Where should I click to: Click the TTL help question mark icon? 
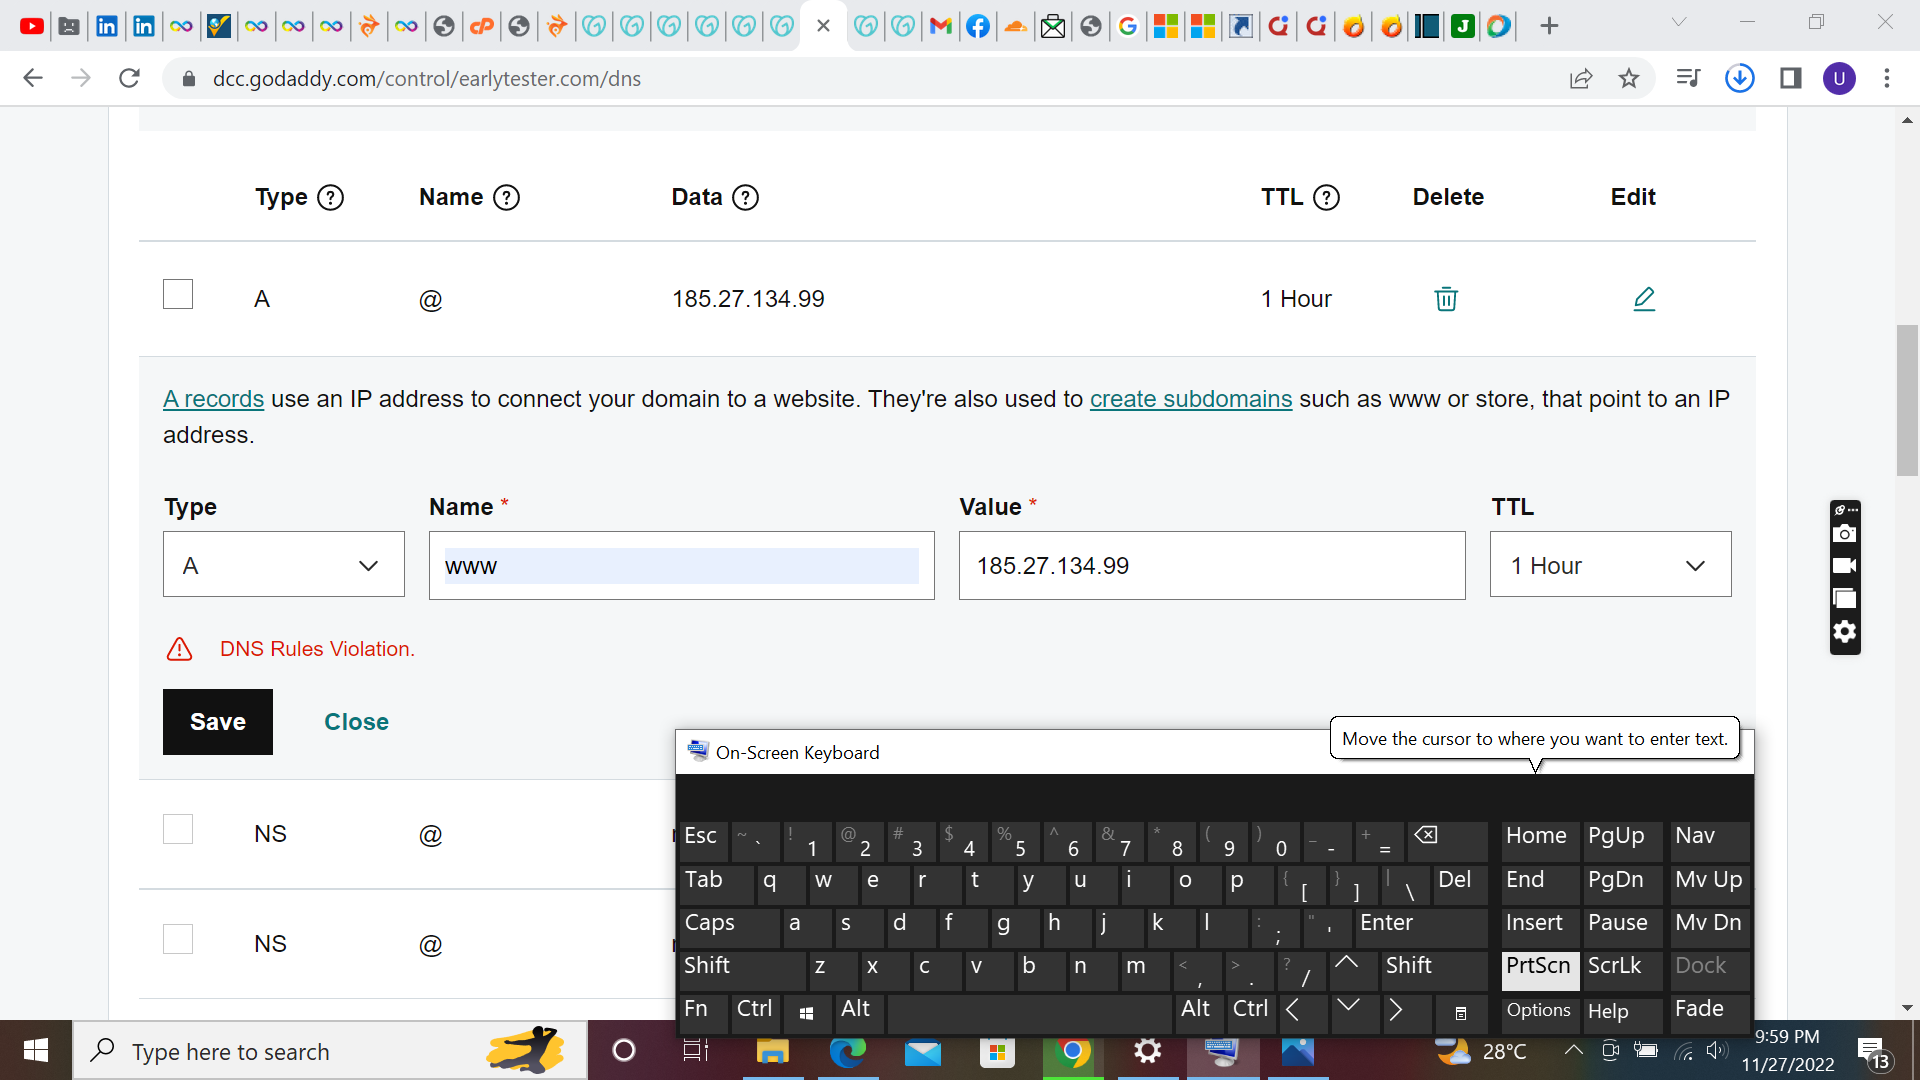tap(1326, 197)
